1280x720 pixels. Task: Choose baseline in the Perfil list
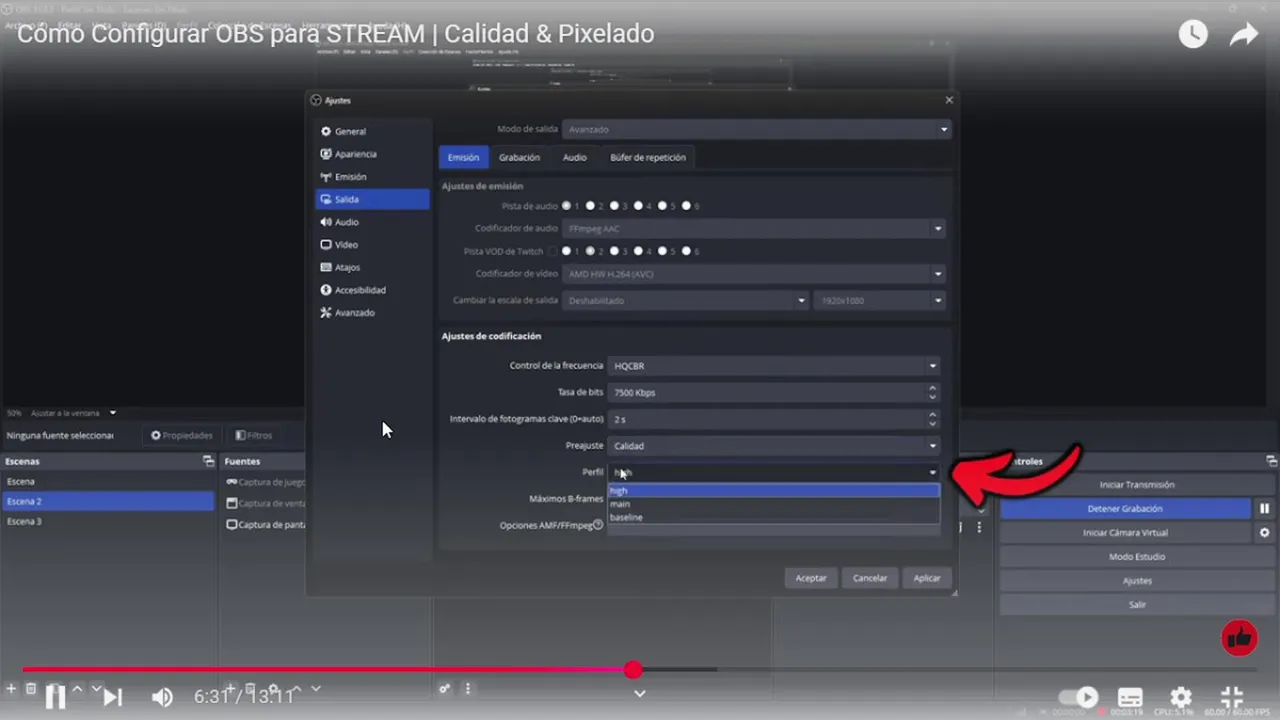tap(774, 517)
